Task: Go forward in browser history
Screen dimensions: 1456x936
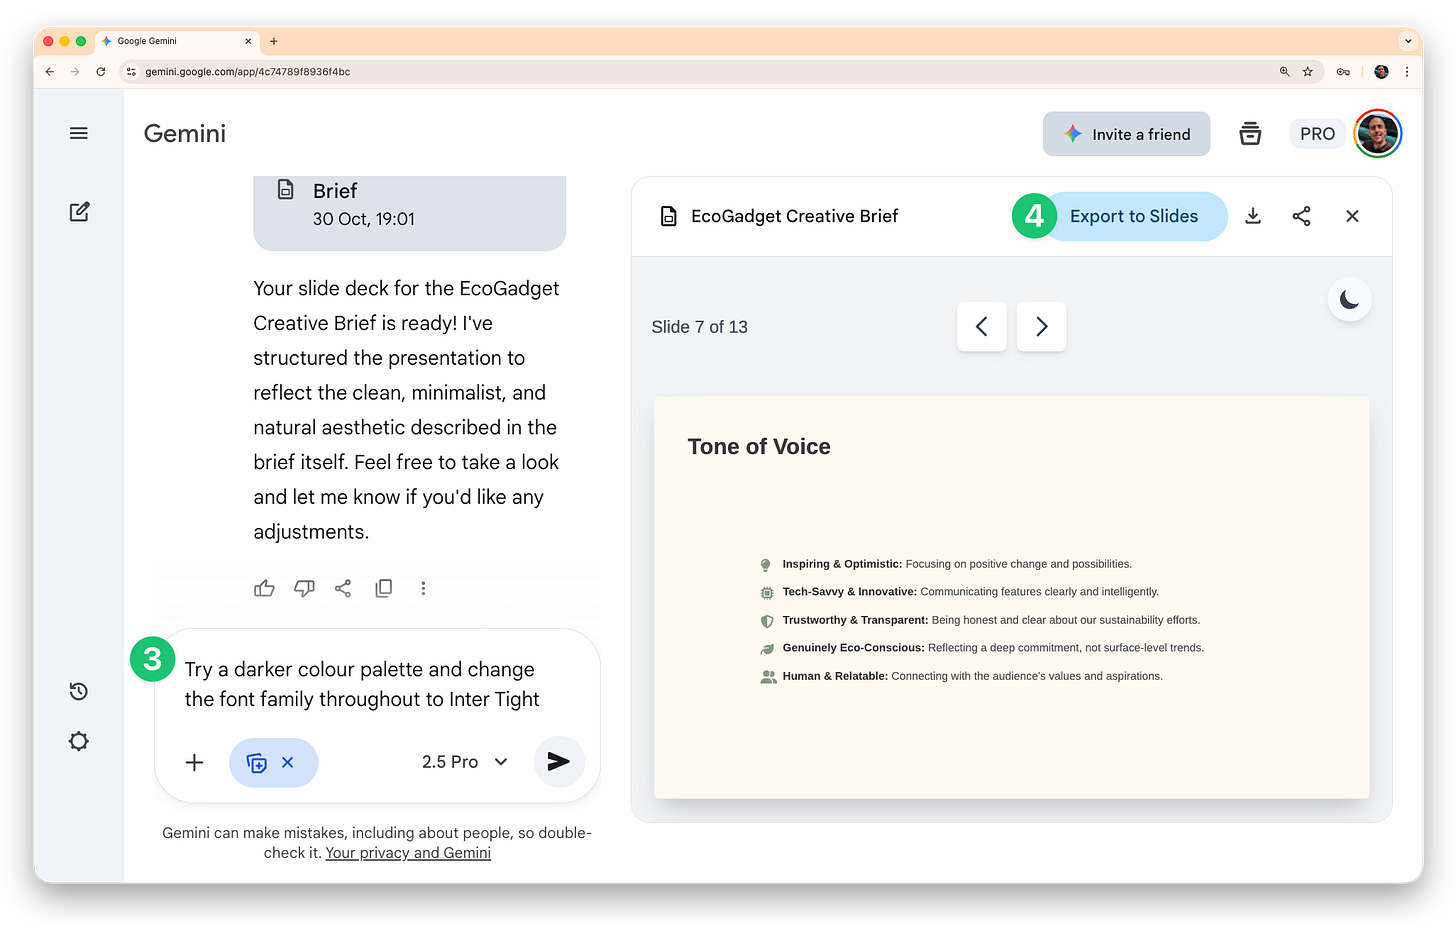Action: 75,72
